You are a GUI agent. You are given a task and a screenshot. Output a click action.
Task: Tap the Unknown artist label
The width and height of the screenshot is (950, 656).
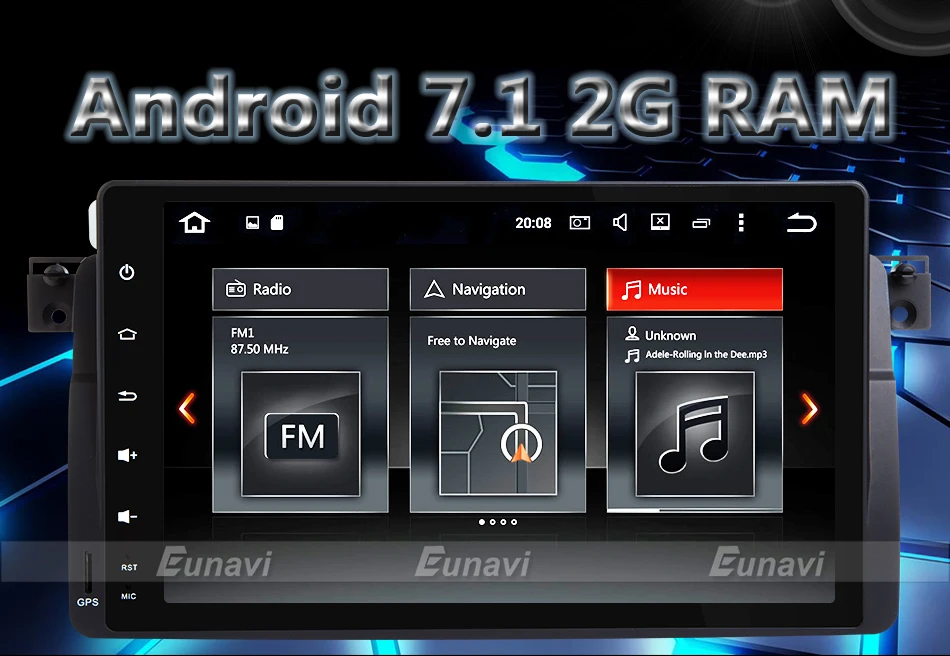tap(671, 335)
